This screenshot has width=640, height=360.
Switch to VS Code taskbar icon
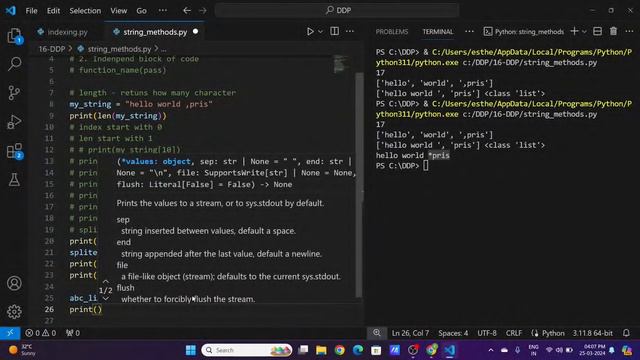click(x=449, y=350)
